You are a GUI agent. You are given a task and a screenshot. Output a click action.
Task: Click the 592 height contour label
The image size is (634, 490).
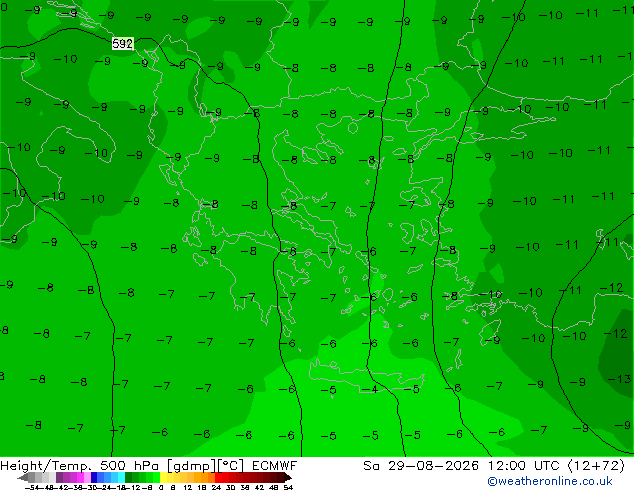point(123,43)
